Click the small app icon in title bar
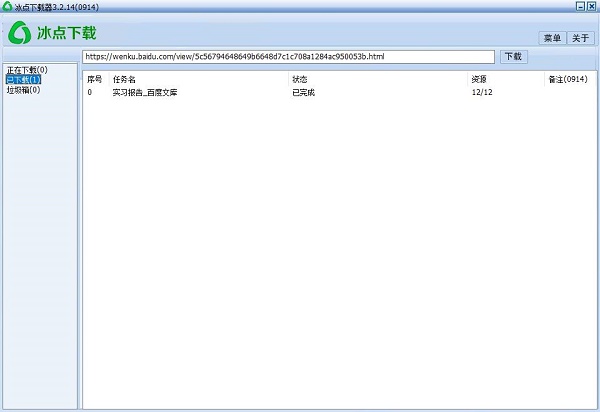 [7, 6]
